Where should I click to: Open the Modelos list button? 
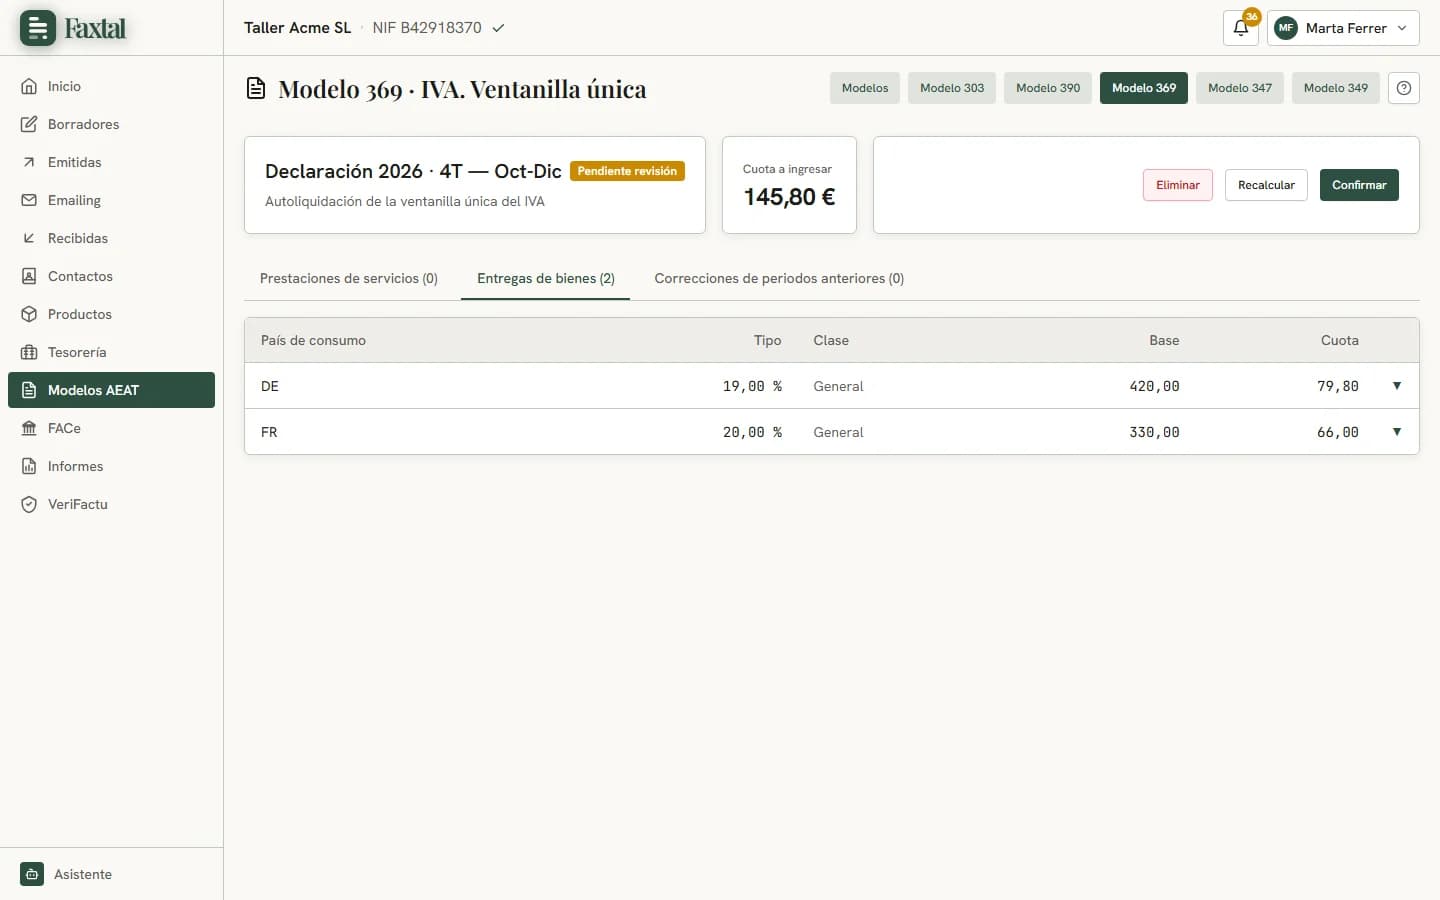865,88
